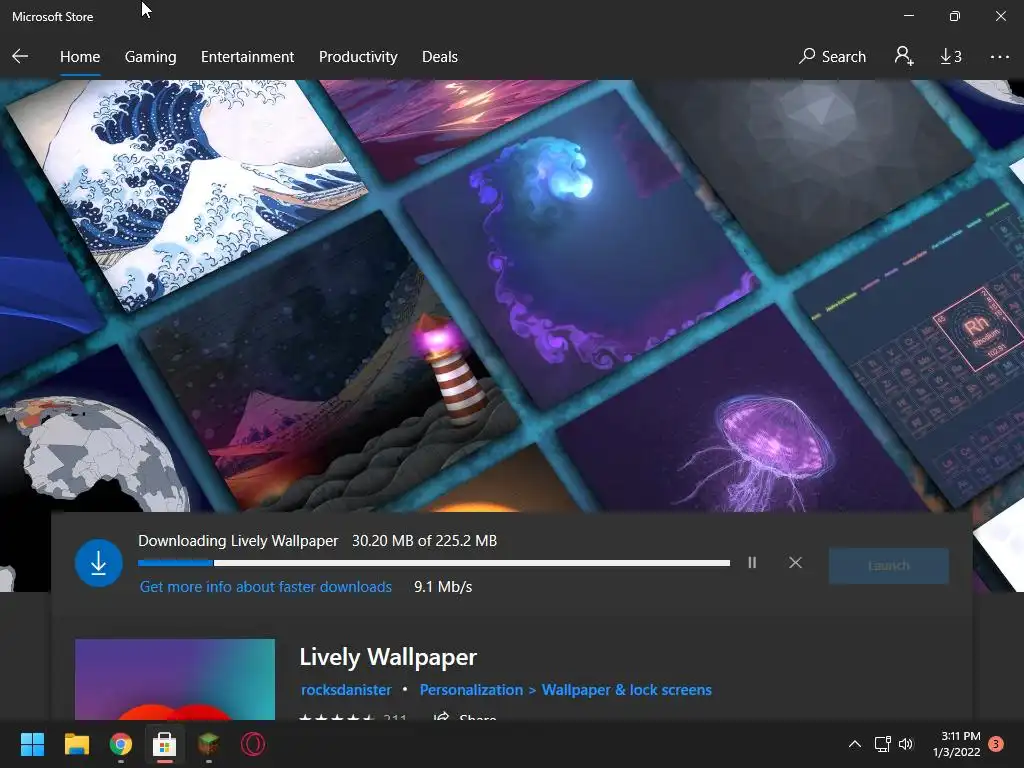This screenshot has height=768, width=1024.
Task: Switch to the Gaming tab
Action: pos(150,57)
